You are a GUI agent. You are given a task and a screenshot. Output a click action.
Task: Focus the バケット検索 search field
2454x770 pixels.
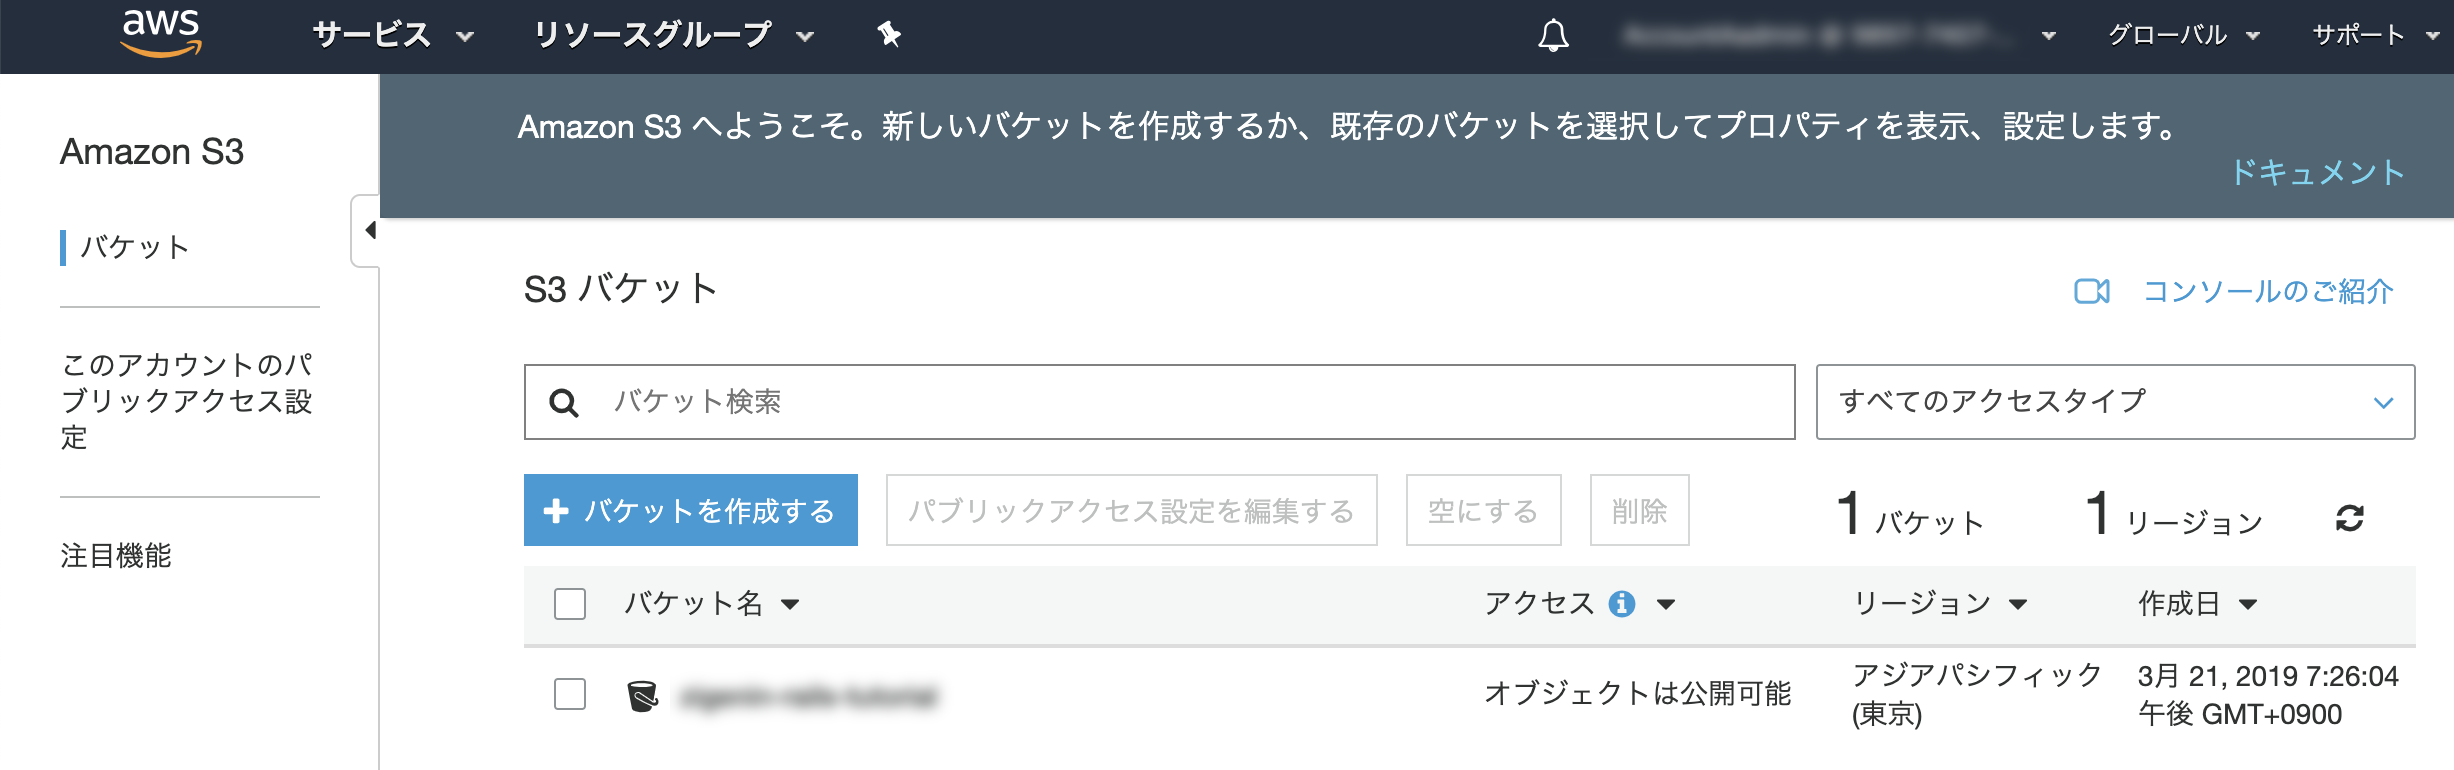[1159, 402]
